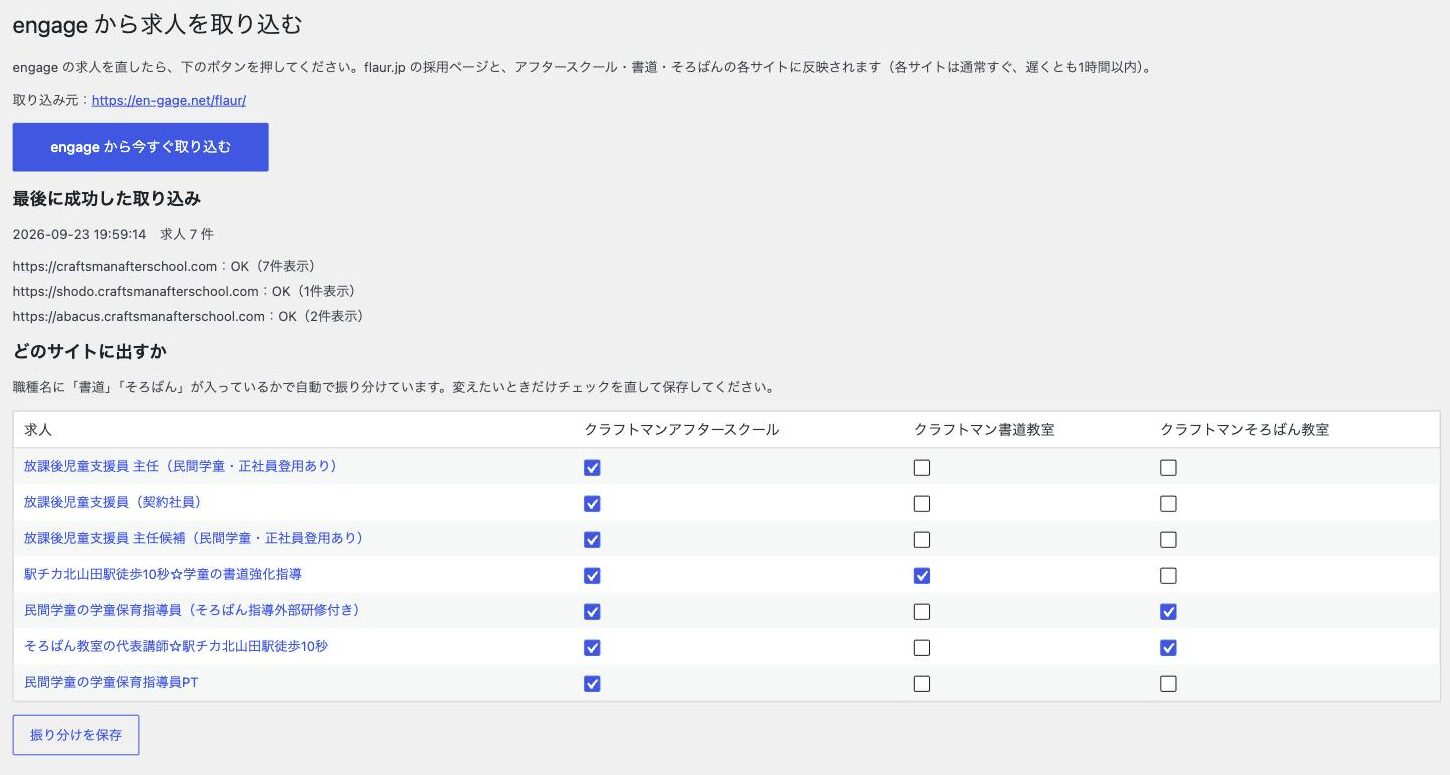The height and width of the screenshot is (775, 1450).
Task: Uncheck アフタースクール for 学童の書道強化指導 row
Action: tap(592, 576)
